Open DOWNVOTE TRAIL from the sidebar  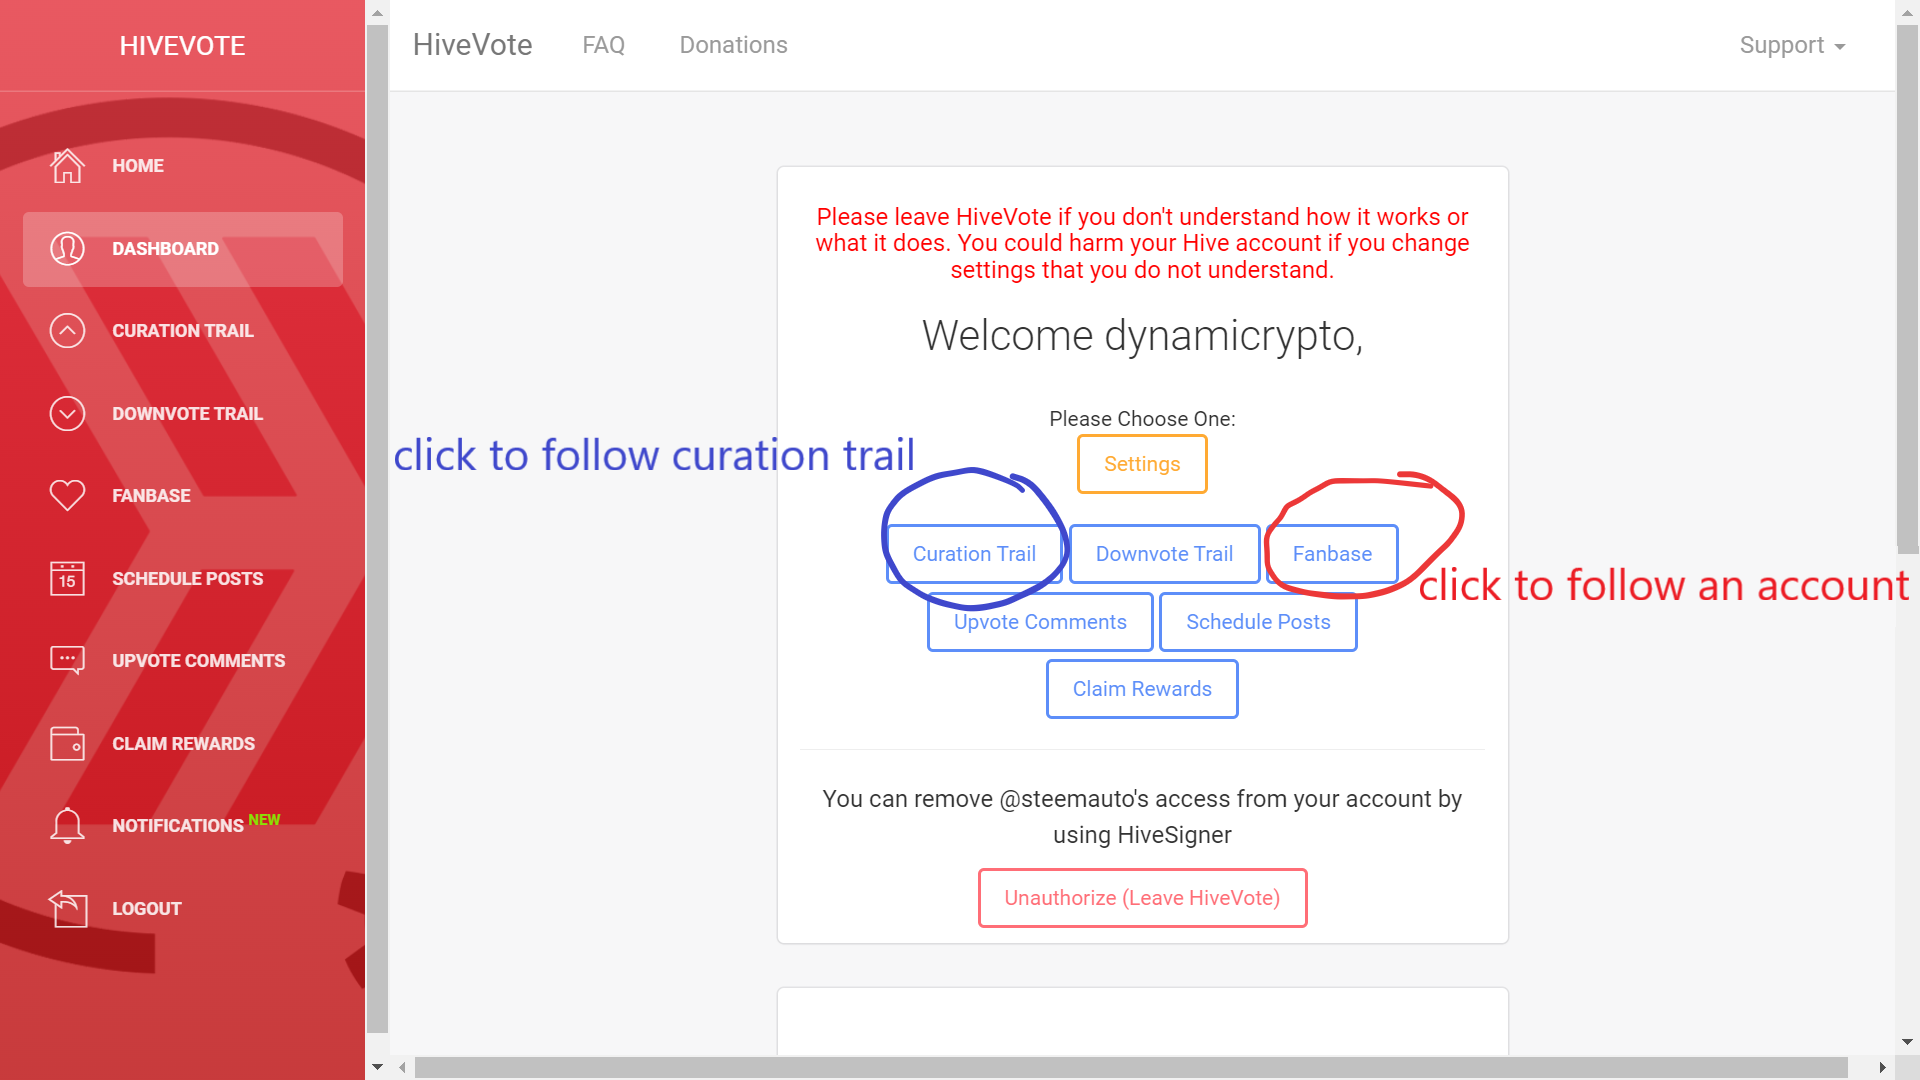[183, 414]
